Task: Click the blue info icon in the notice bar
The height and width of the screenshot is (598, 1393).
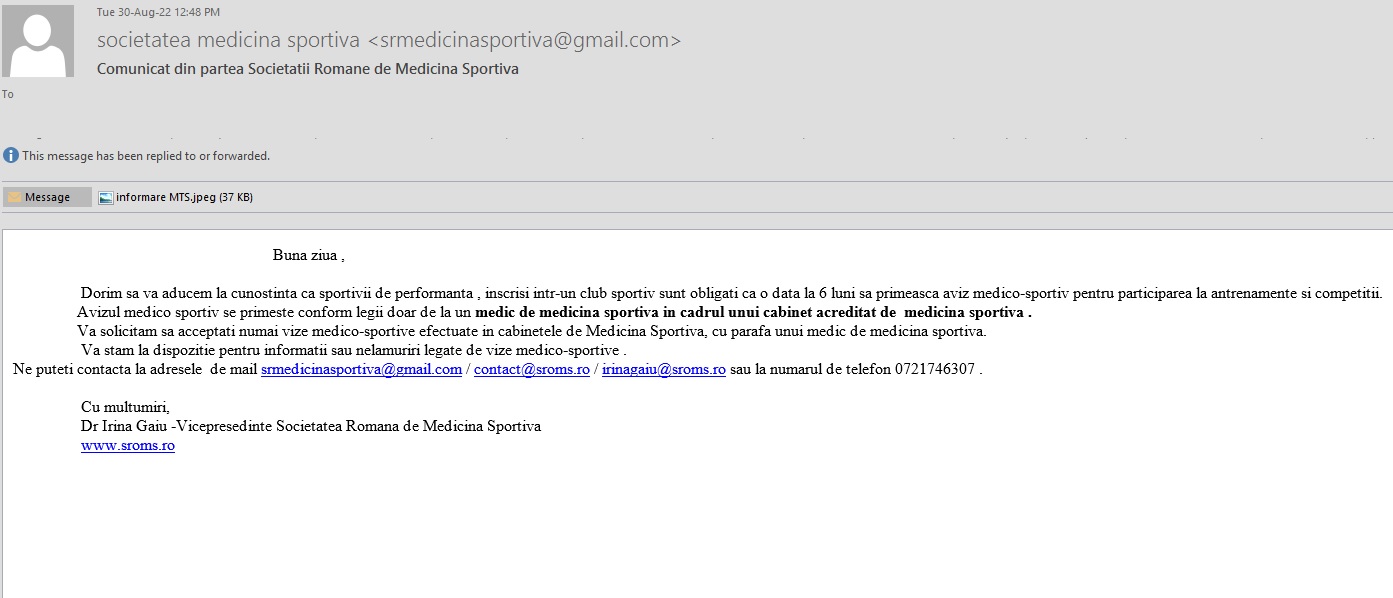Action: point(11,155)
